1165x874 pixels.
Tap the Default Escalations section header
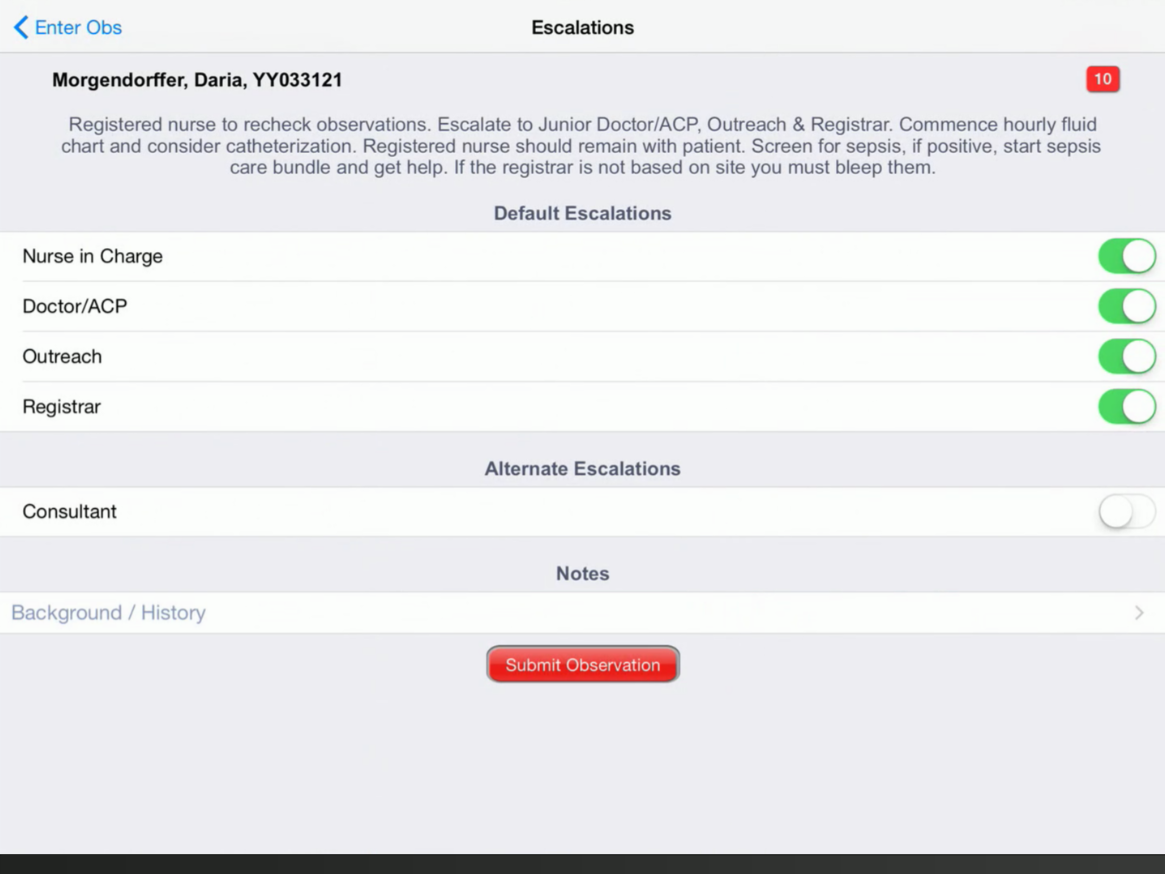(x=582, y=213)
